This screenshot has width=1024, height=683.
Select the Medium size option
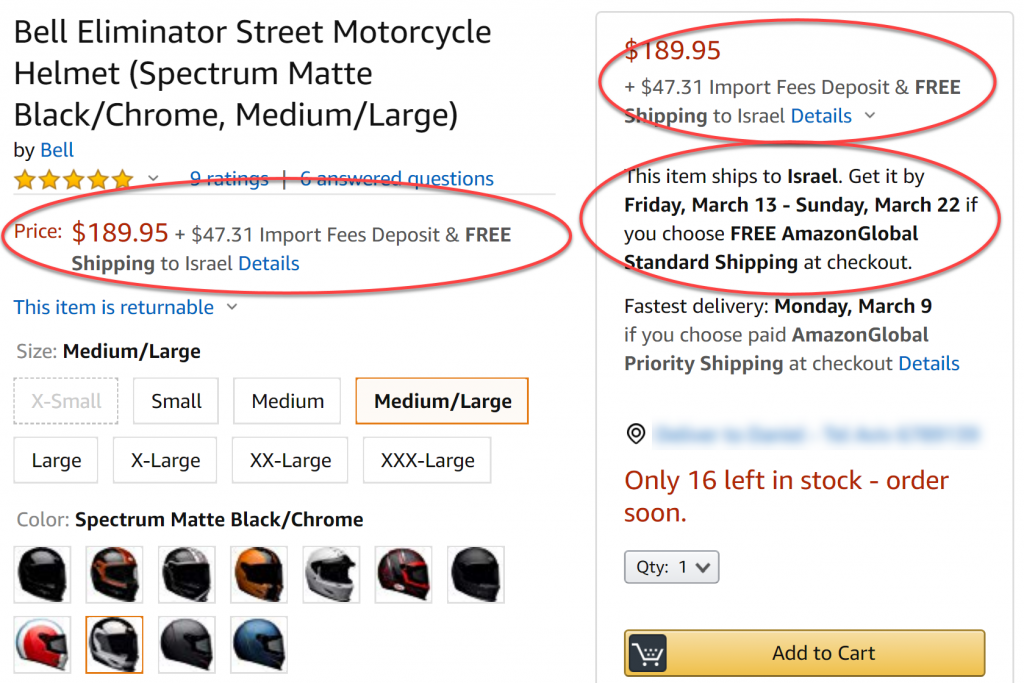(288, 401)
